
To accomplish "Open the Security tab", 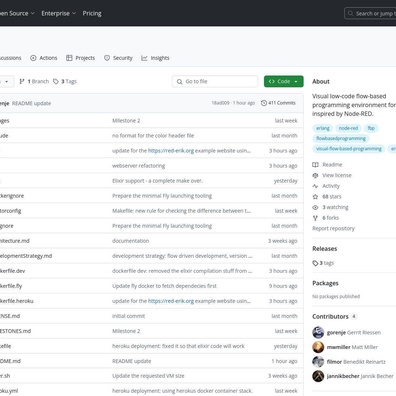I will coord(118,58).
